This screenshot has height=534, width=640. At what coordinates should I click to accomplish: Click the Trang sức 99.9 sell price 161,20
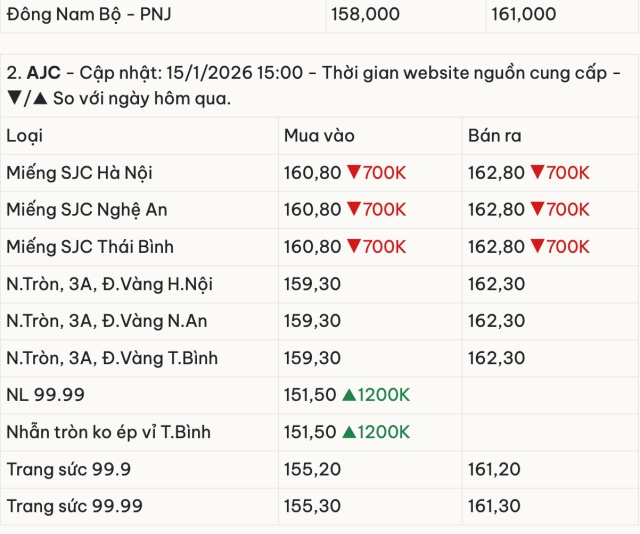point(493,469)
